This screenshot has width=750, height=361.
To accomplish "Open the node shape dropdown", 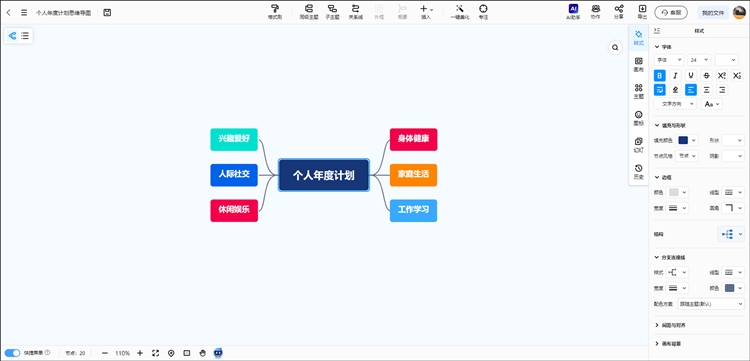I will (x=733, y=140).
